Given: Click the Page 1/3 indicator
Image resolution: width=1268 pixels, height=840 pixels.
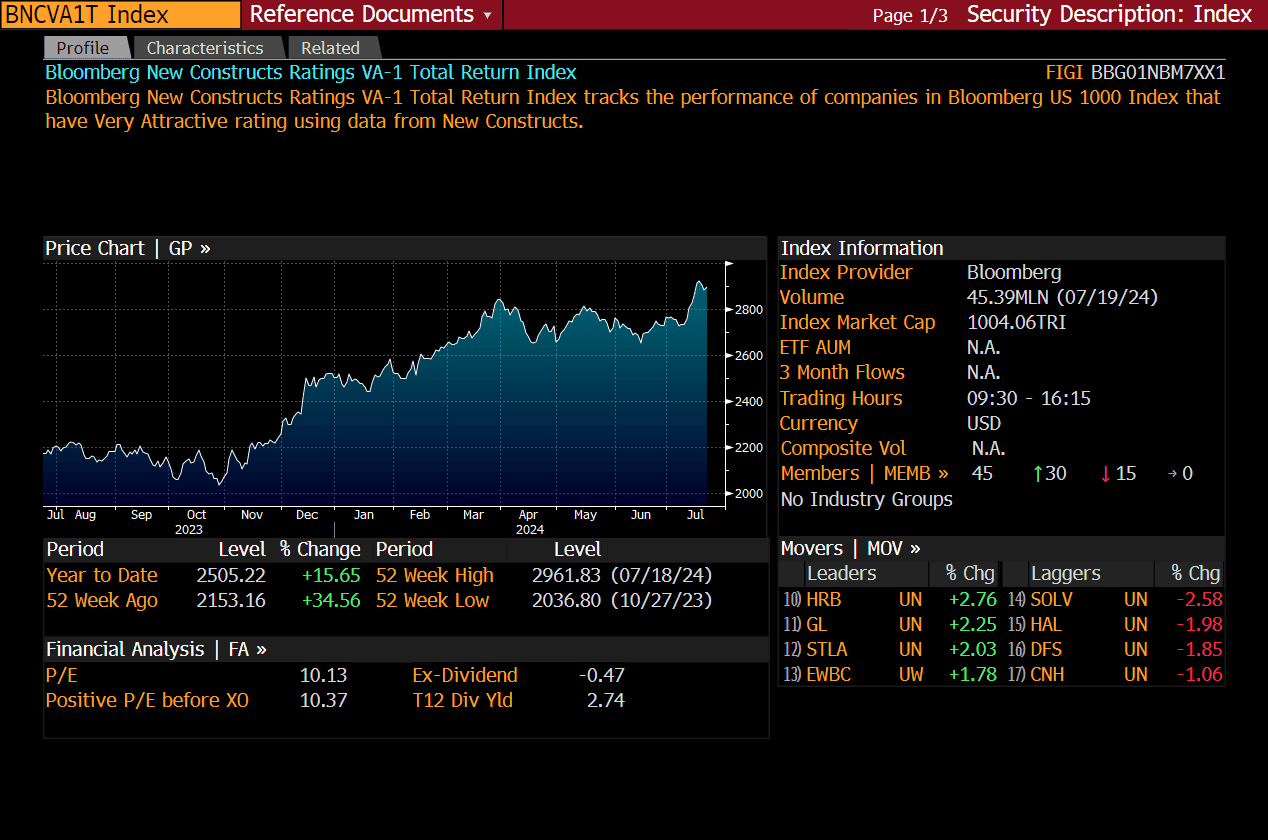Looking at the screenshot, I should (x=910, y=15).
